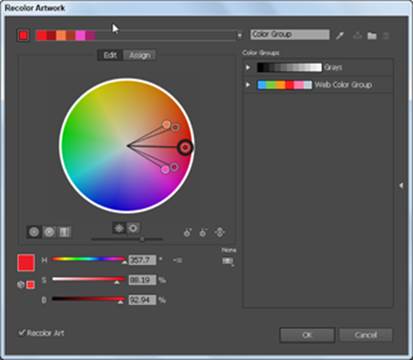Switch to the Assign tab
Image resolution: width=413 pixels, height=360 pixels.
140,55
